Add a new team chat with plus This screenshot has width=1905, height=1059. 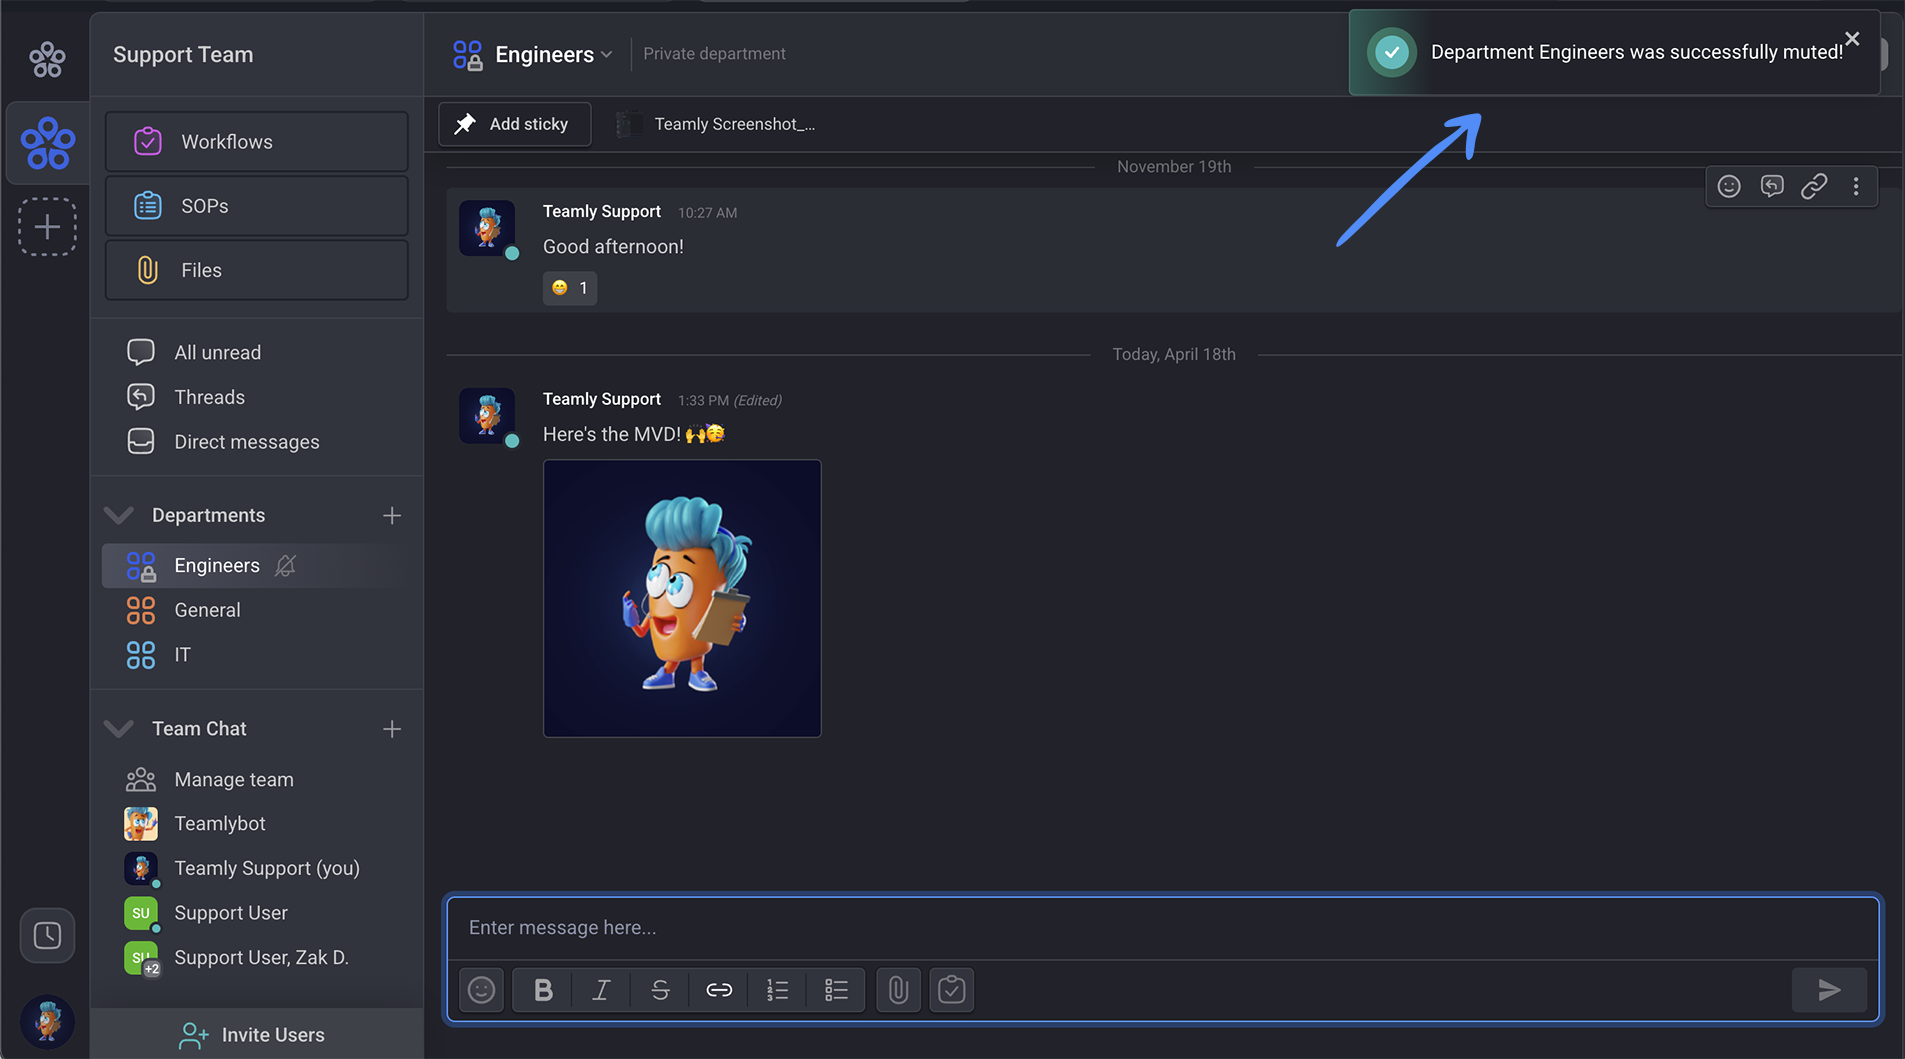(x=392, y=729)
